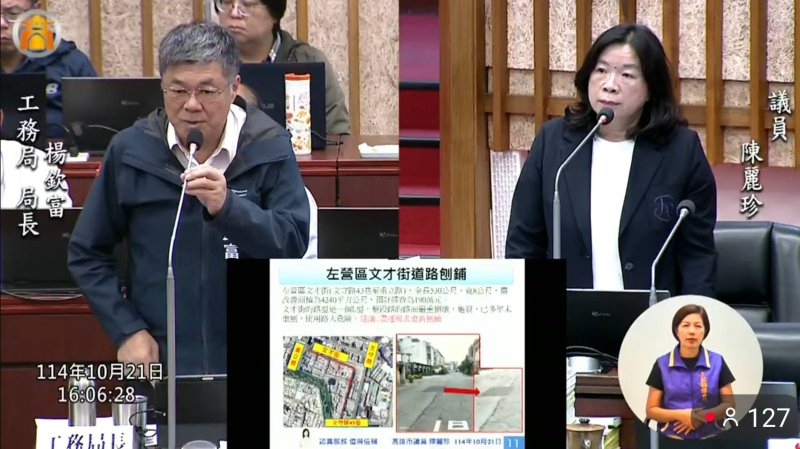Click the 議員 caption at top right
This screenshot has height=449, width=800.
pyautogui.click(x=779, y=114)
